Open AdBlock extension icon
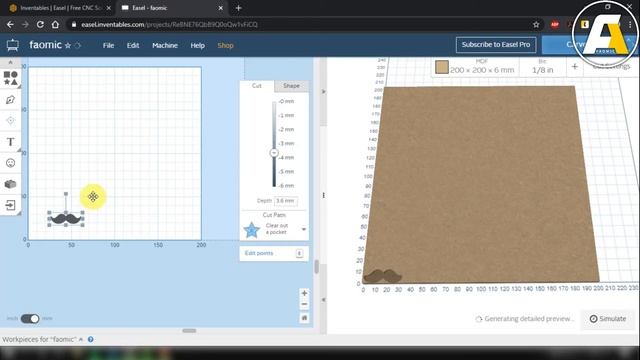640x360 pixels. tap(555, 24)
